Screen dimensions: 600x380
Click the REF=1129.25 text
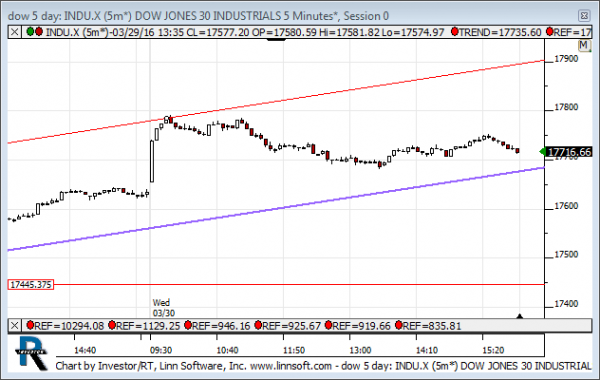pos(148,326)
